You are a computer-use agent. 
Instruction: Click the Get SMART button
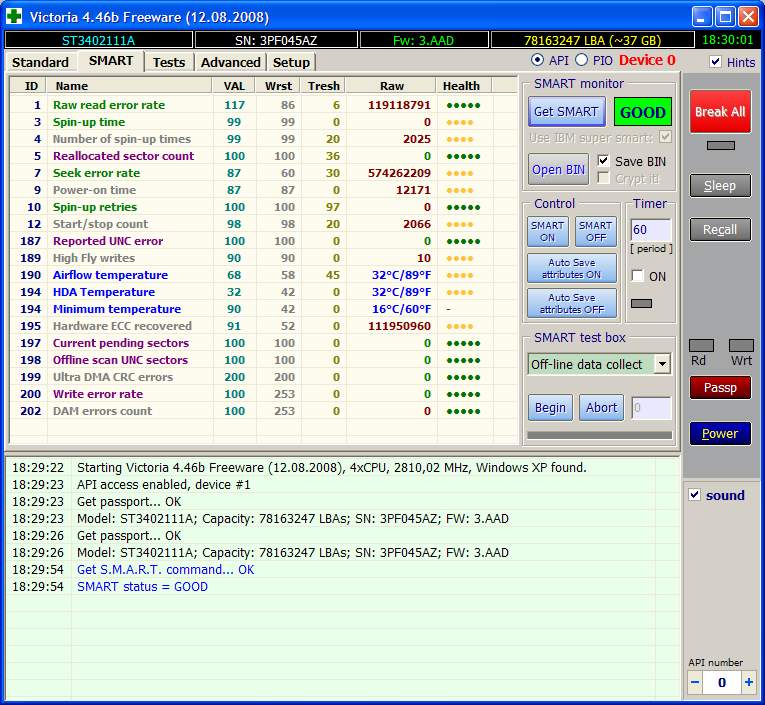tap(566, 112)
